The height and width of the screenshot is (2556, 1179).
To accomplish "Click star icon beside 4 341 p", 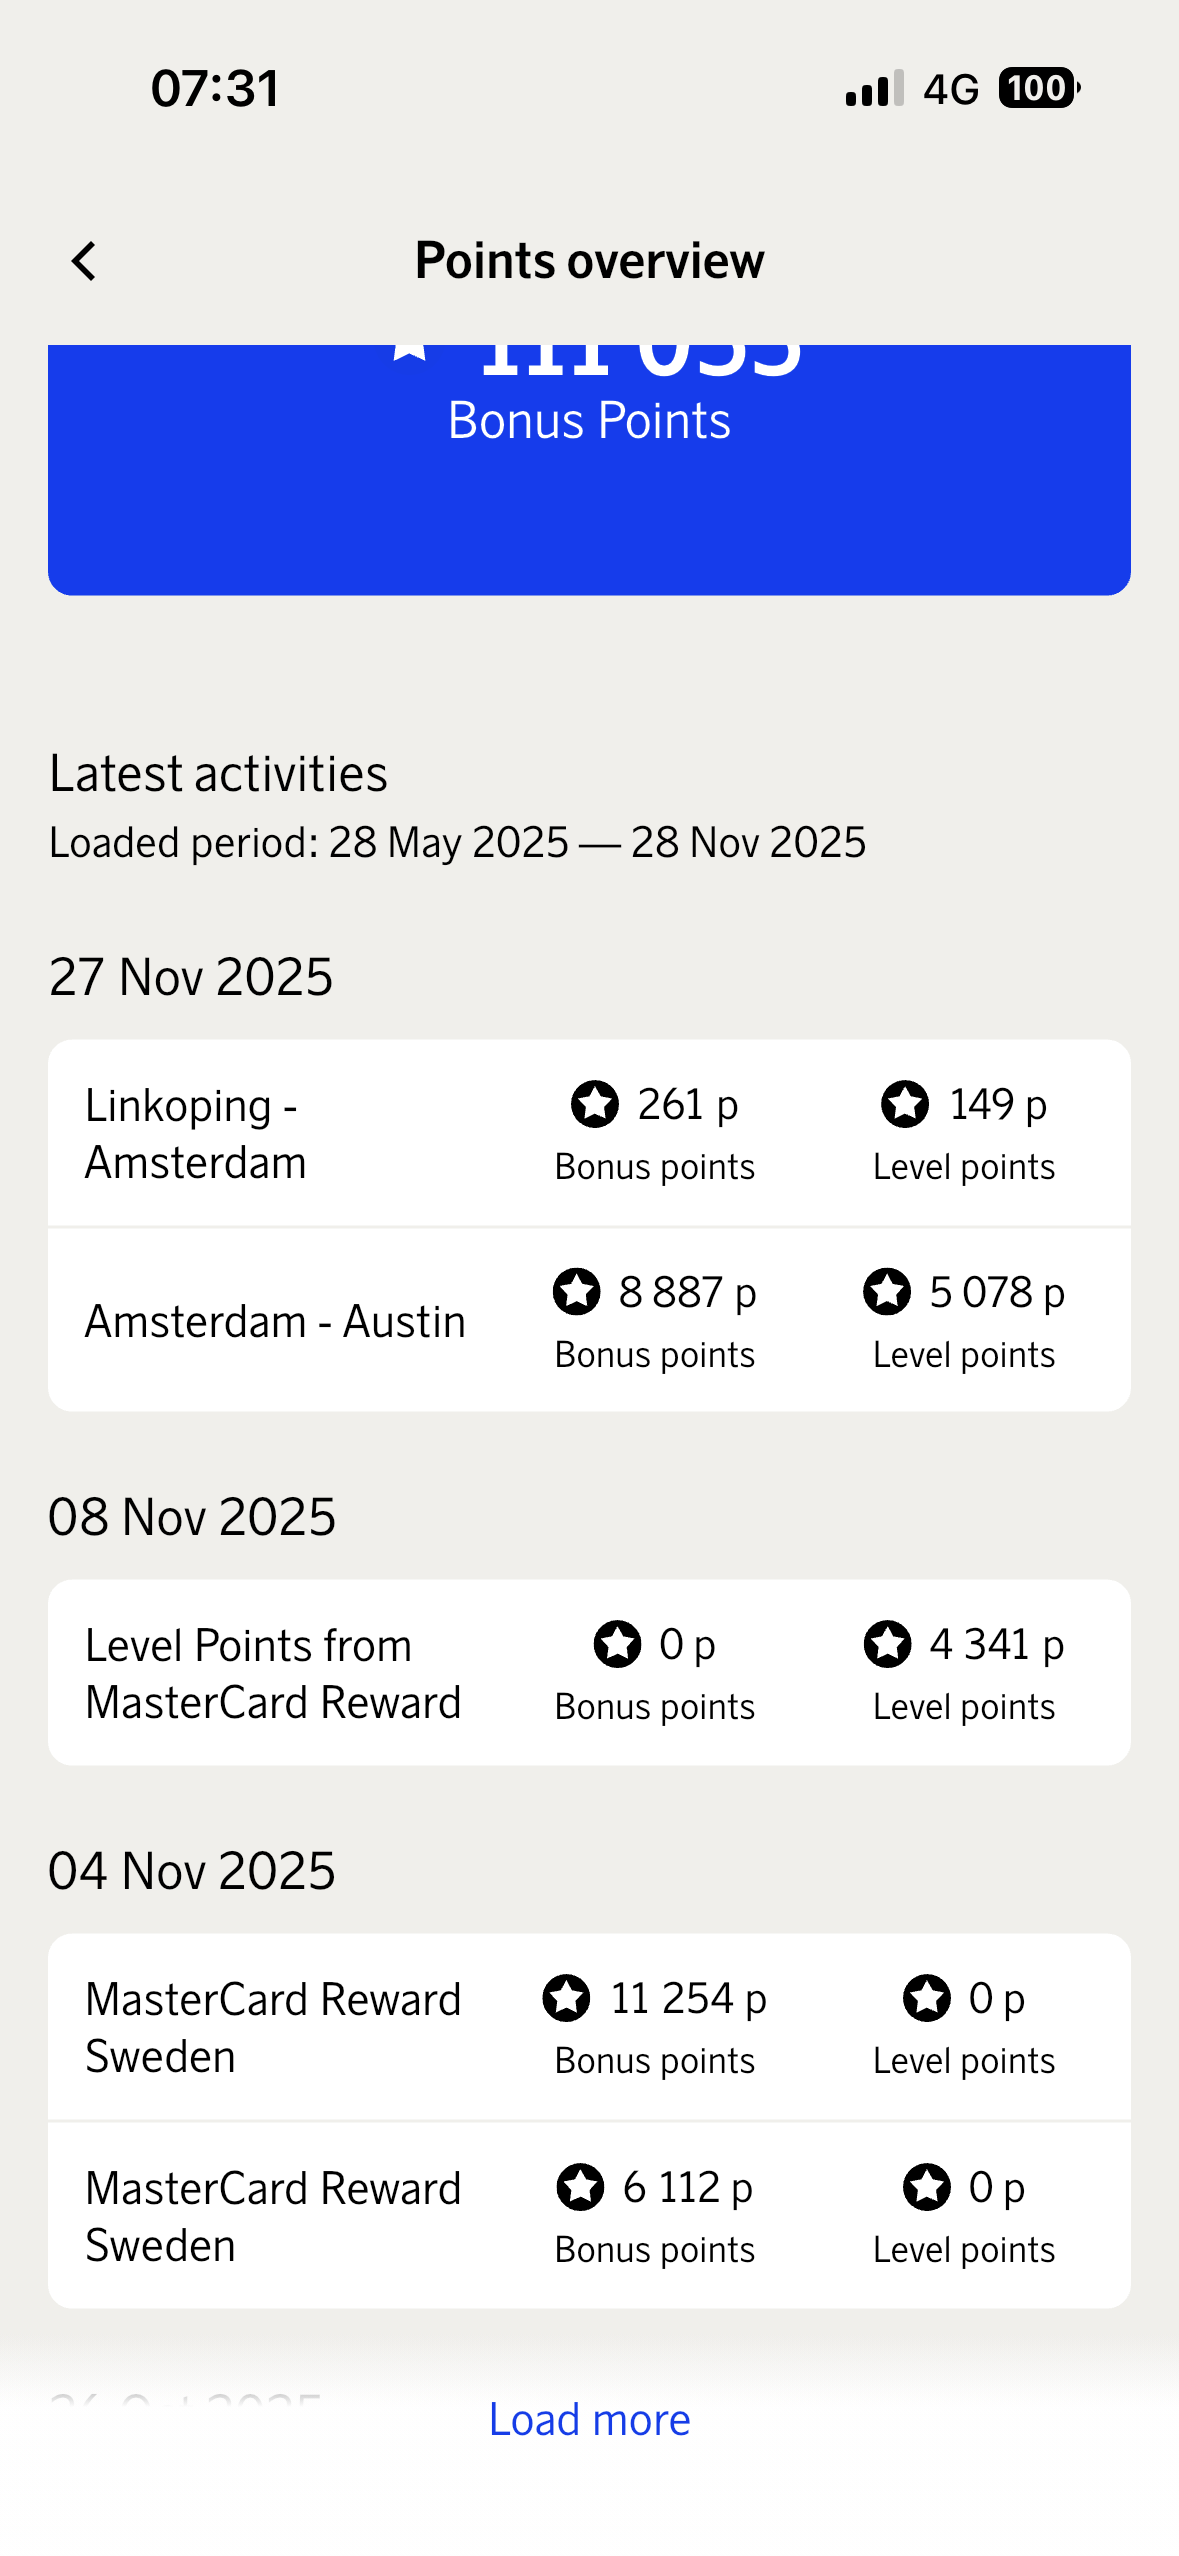I will (887, 1645).
